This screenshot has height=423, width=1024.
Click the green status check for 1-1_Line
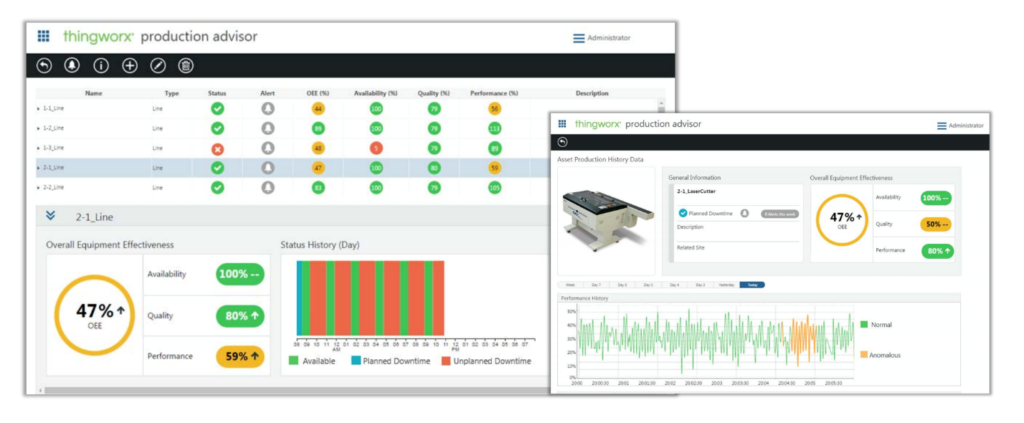point(217,108)
